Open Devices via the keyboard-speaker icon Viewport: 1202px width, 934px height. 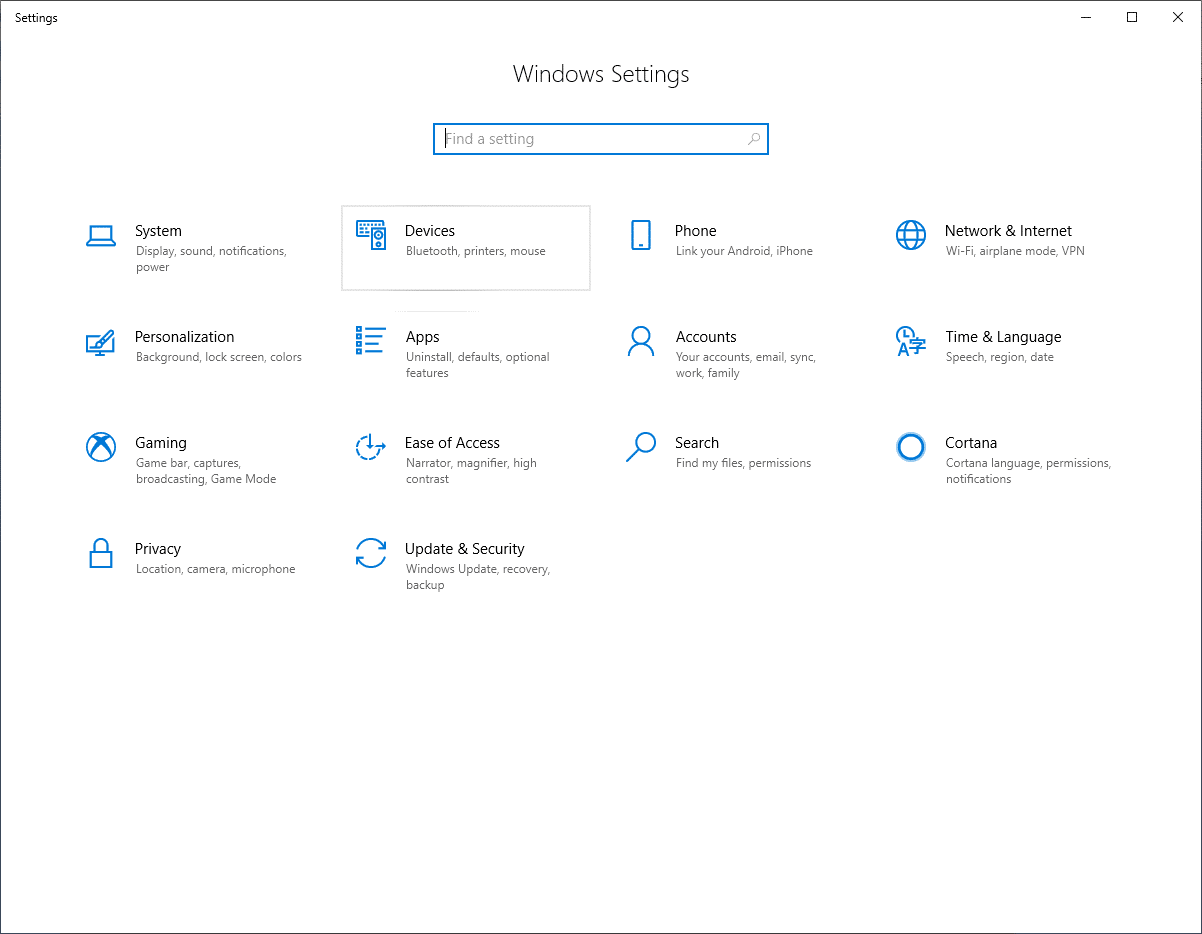tap(371, 235)
